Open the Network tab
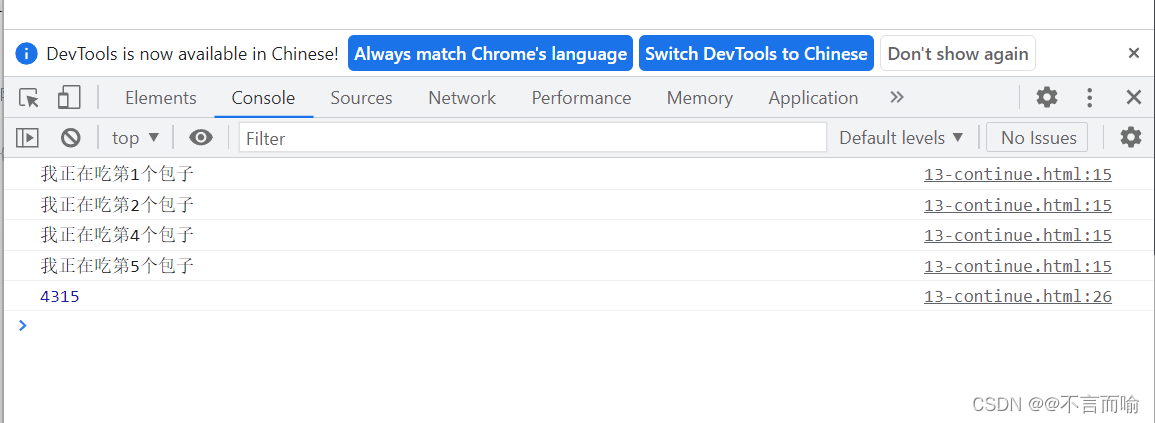The height and width of the screenshot is (423, 1155). [462, 98]
